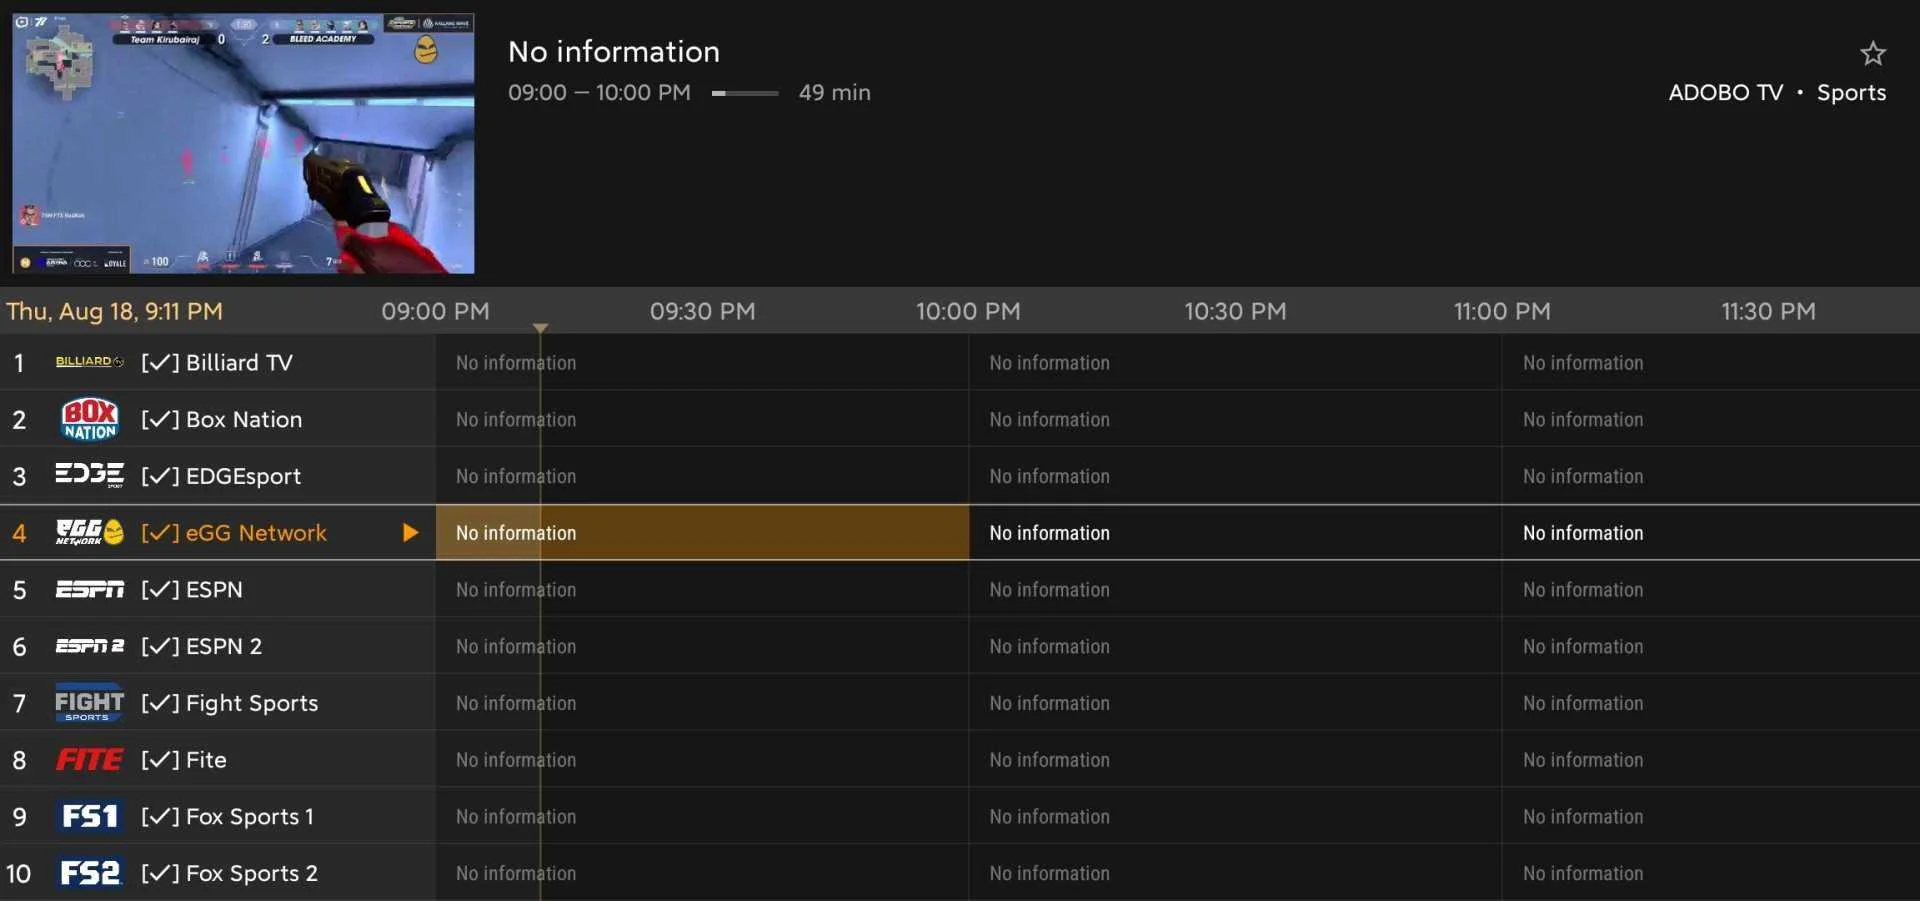Screen dimensions: 1920x901
Task: Click the Box Nation channel logo
Action: pyautogui.click(x=90, y=419)
